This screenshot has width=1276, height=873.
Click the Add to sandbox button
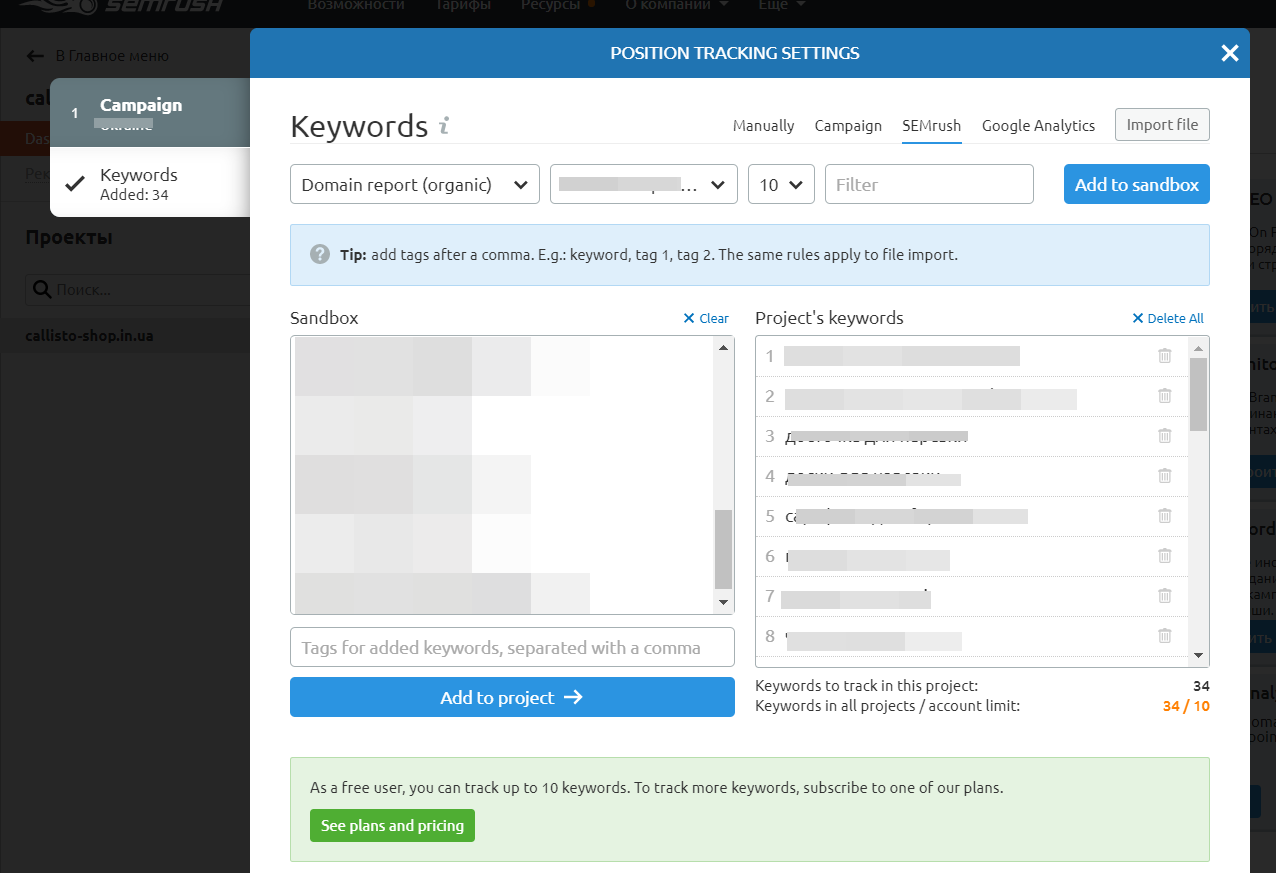click(1136, 185)
